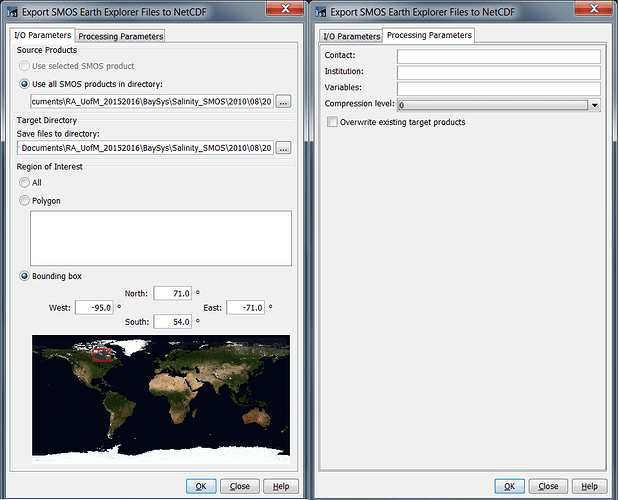Click the West longitude field showing -95.0
The image size is (619, 500).
tap(94, 307)
